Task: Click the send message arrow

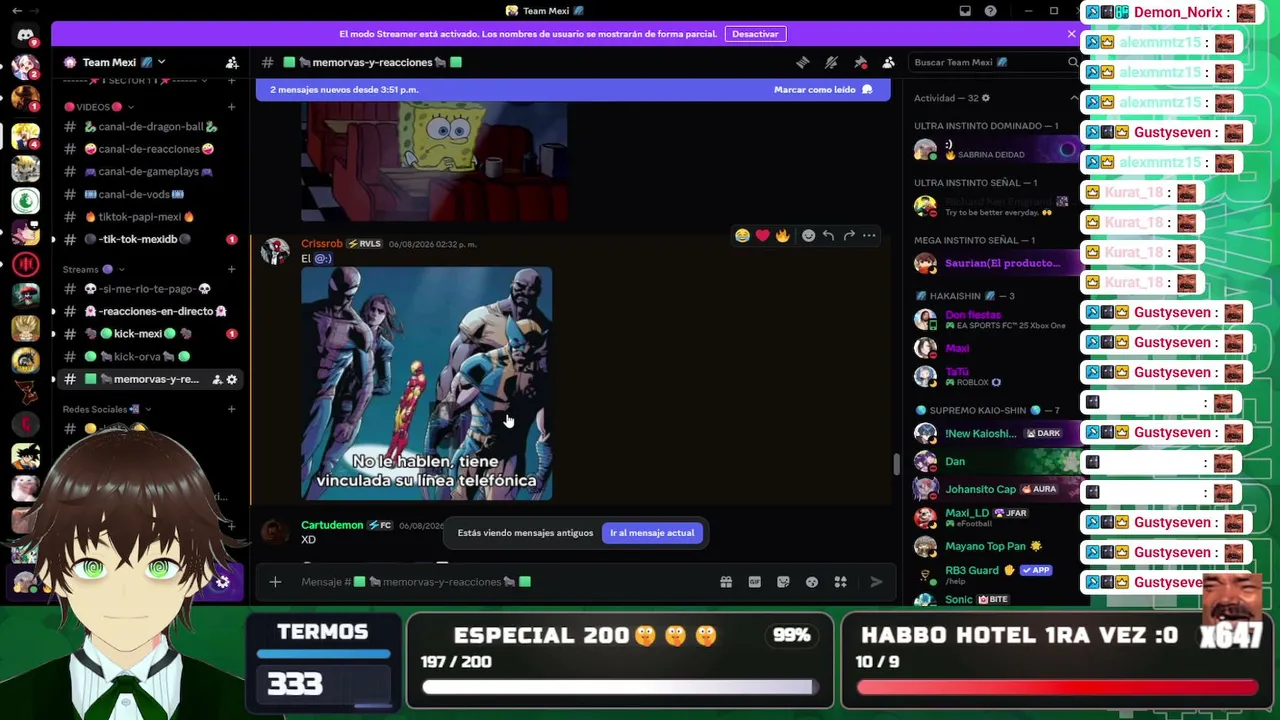Action: click(x=876, y=582)
